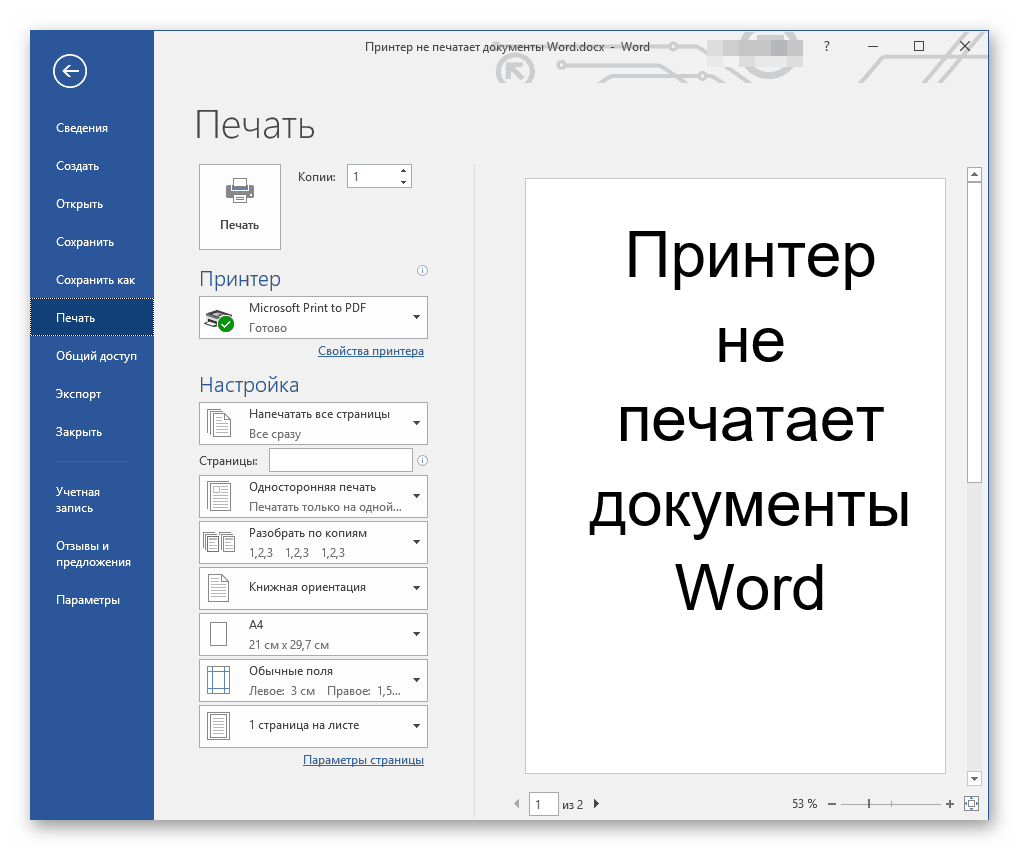
Task: Open the Свойства принтера link
Action: 370,351
